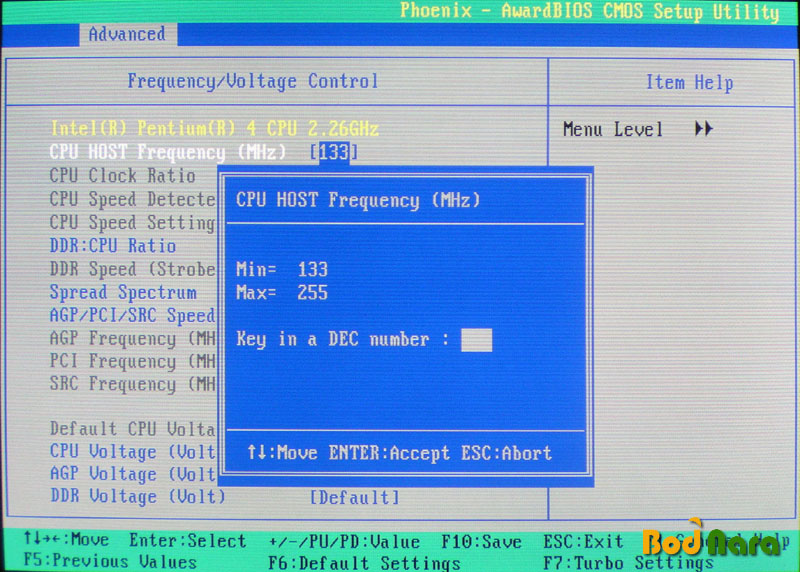Image resolution: width=800 pixels, height=572 pixels.
Task: Click the Menu Level double-arrow icon
Action: (x=704, y=129)
